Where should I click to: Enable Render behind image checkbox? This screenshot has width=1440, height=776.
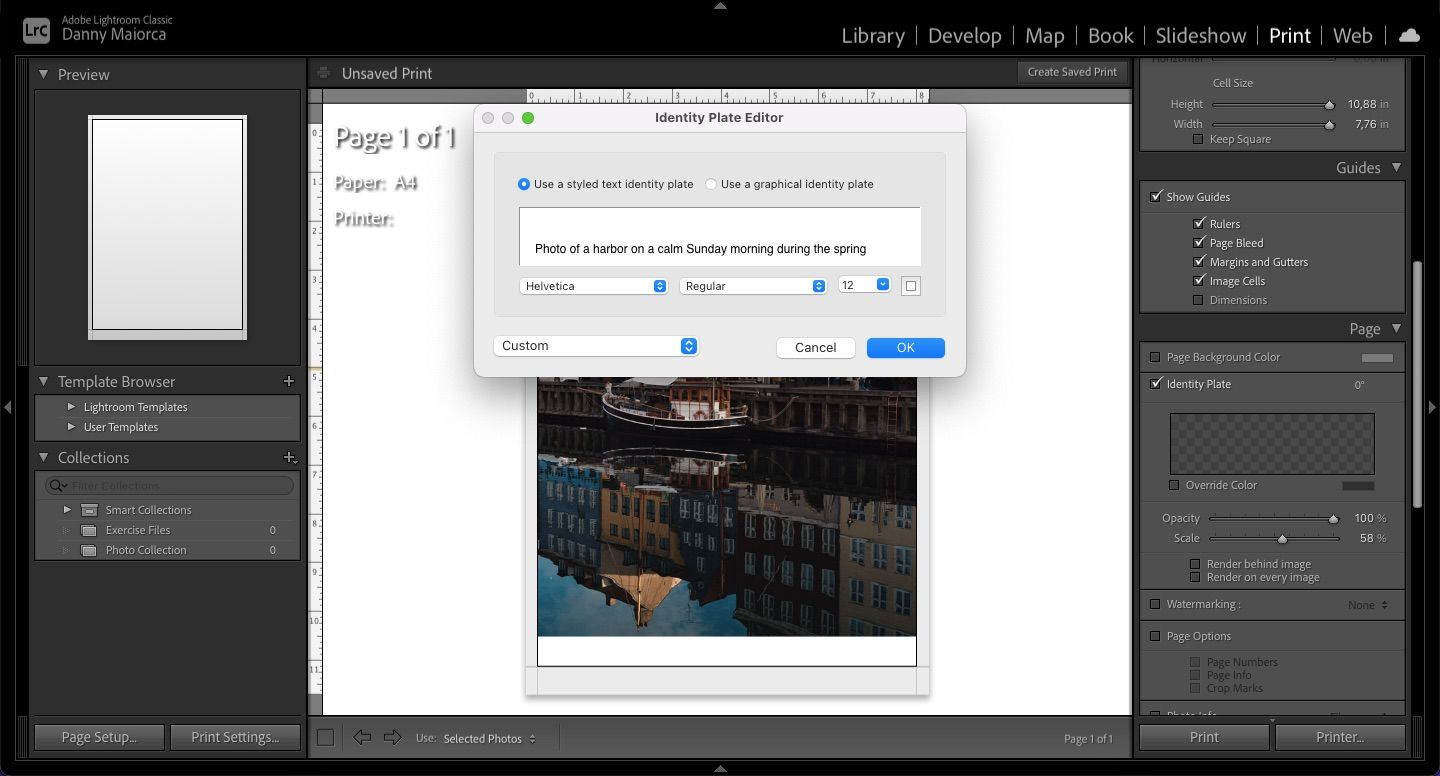tap(1195, 564)
